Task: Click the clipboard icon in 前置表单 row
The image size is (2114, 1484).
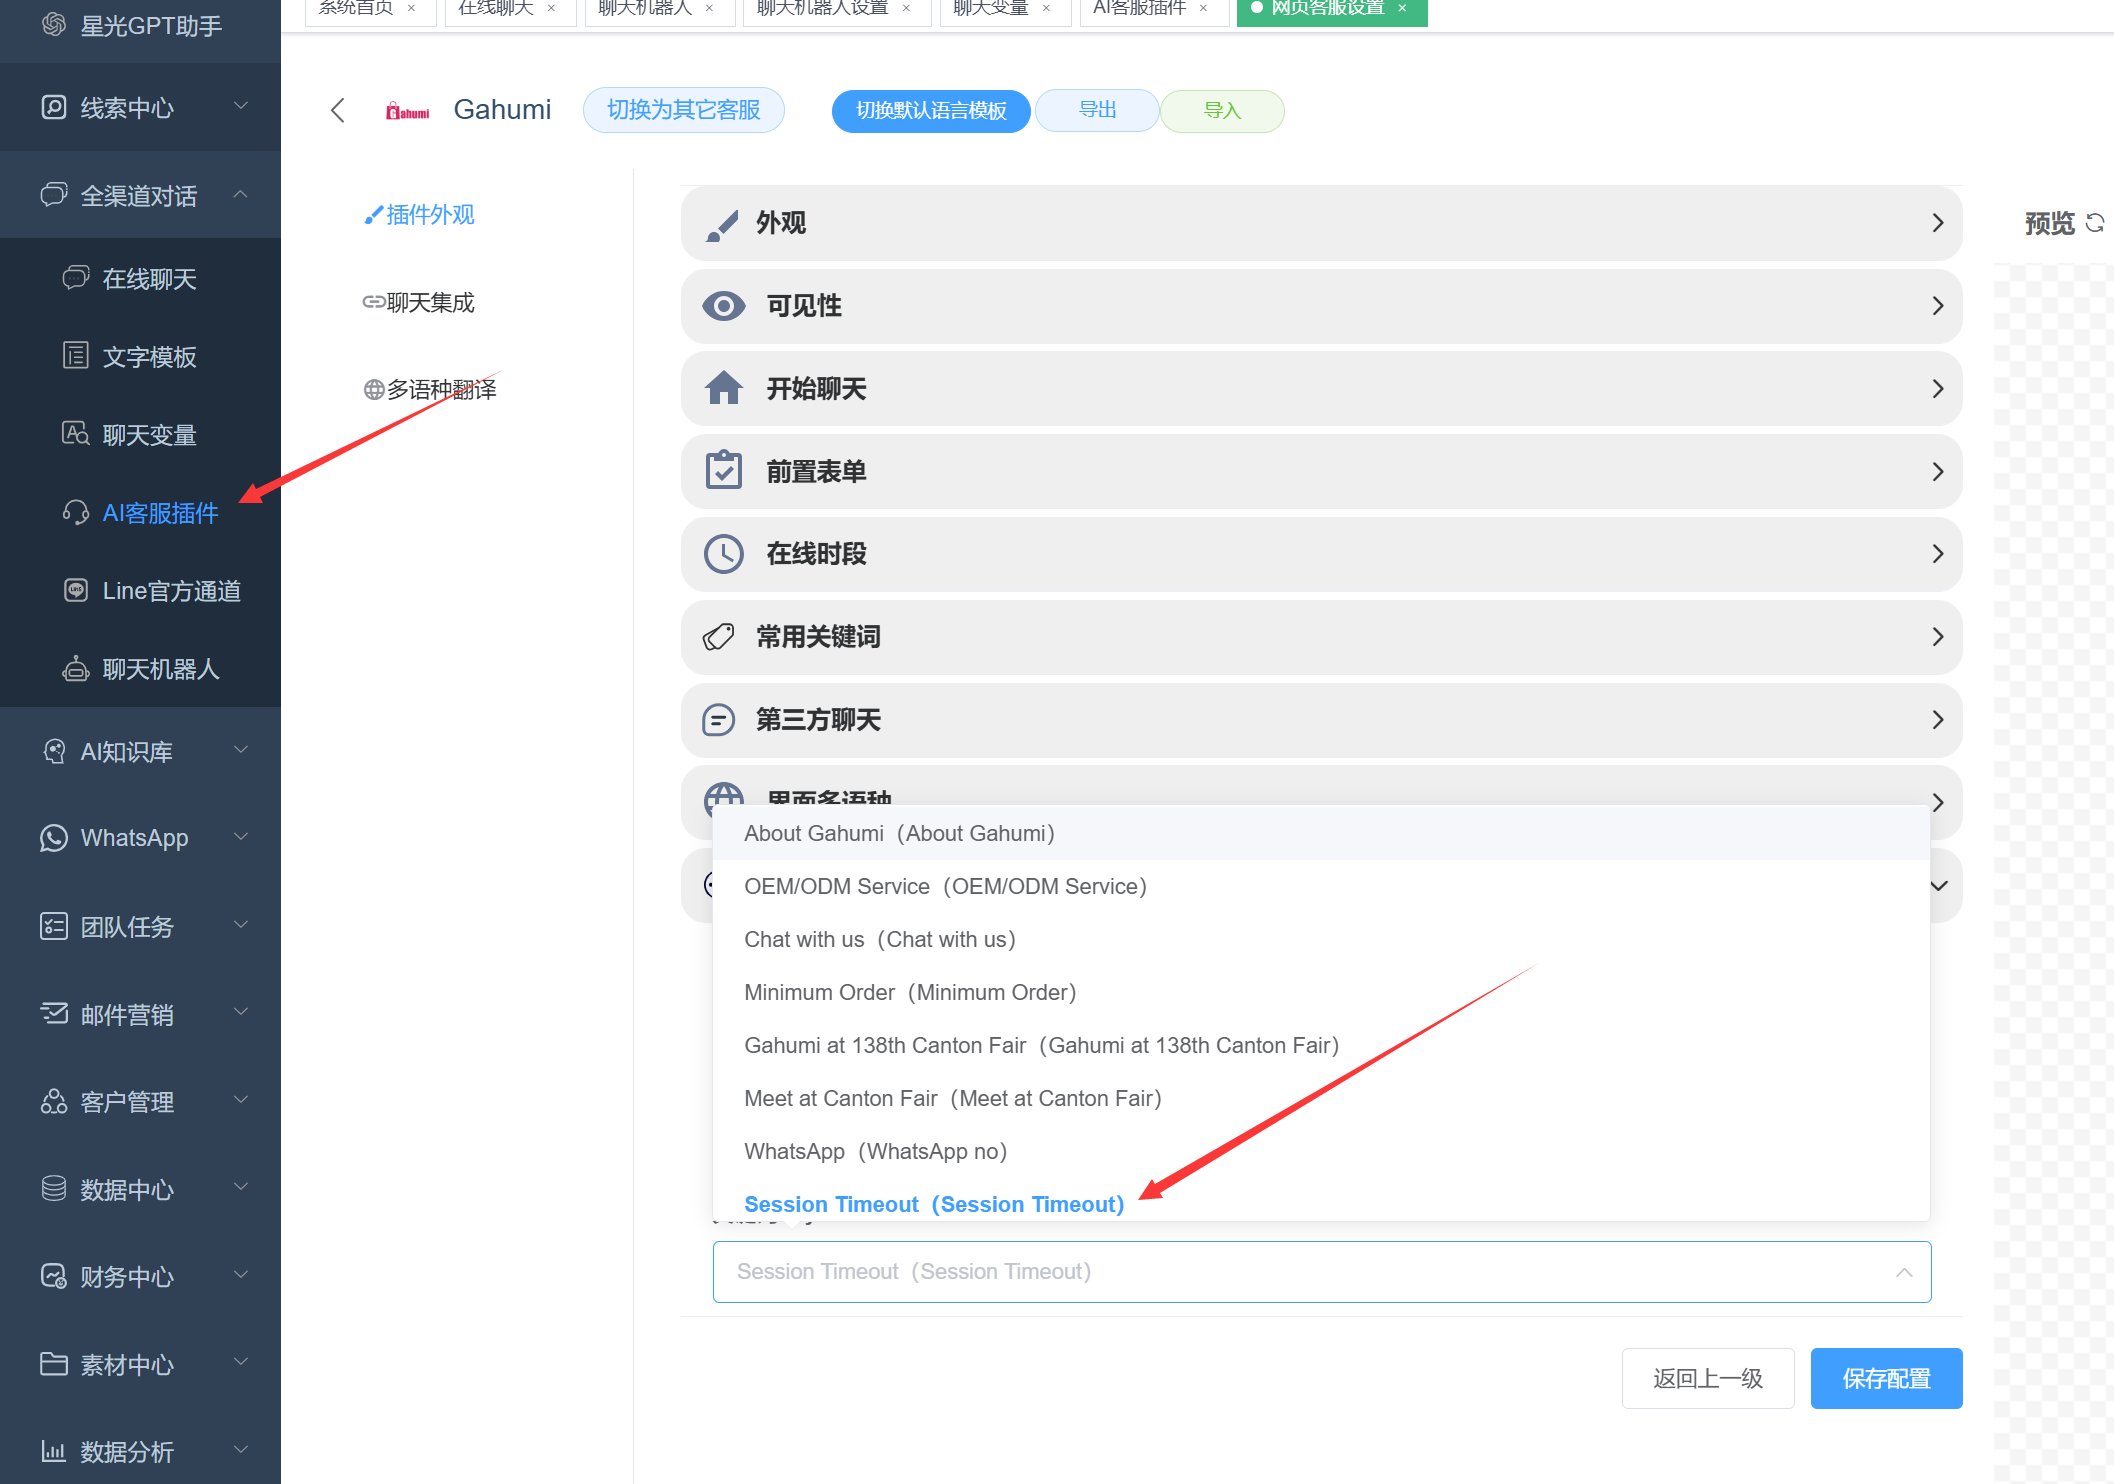Action: [x=724, y=471]
